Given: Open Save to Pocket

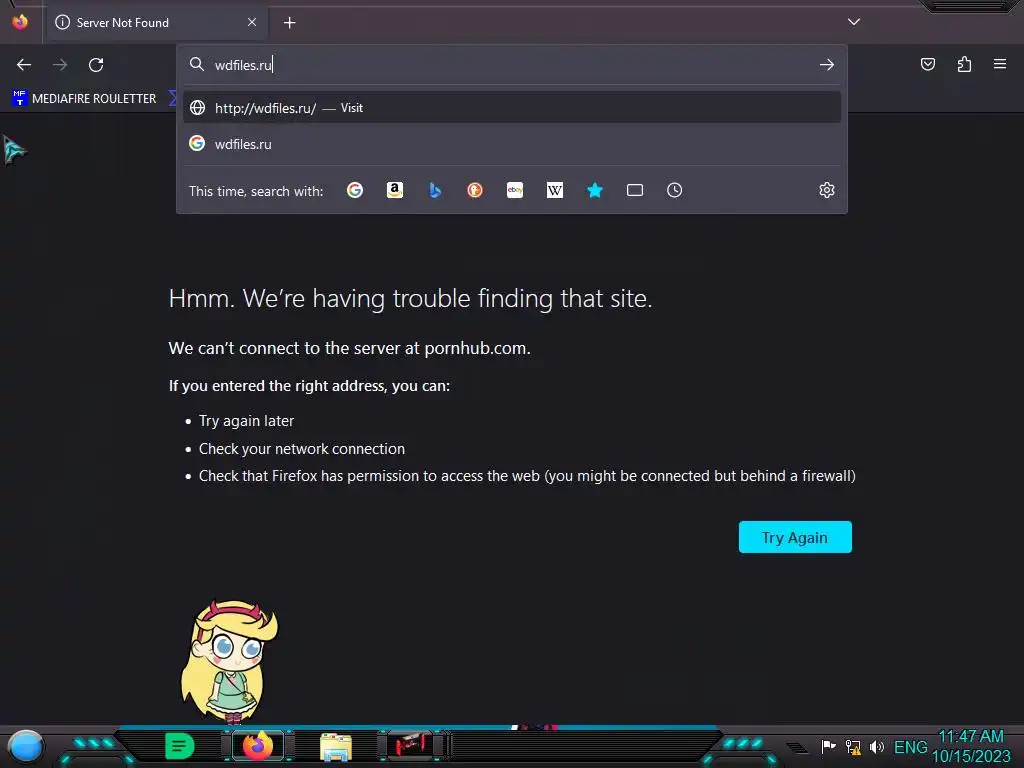Looking at the screenshot, I should coord(928,64).
